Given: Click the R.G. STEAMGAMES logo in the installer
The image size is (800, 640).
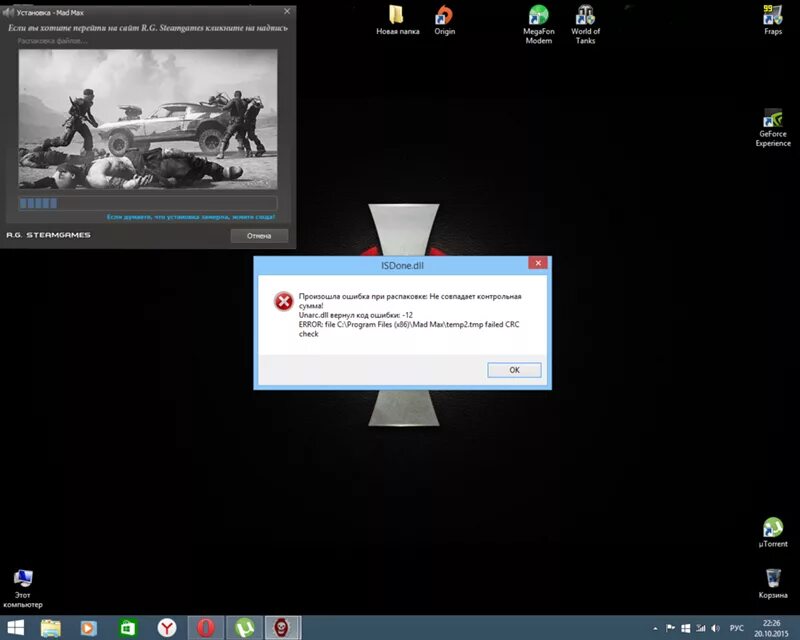Looking at the screenshot, I should (48, 235).
